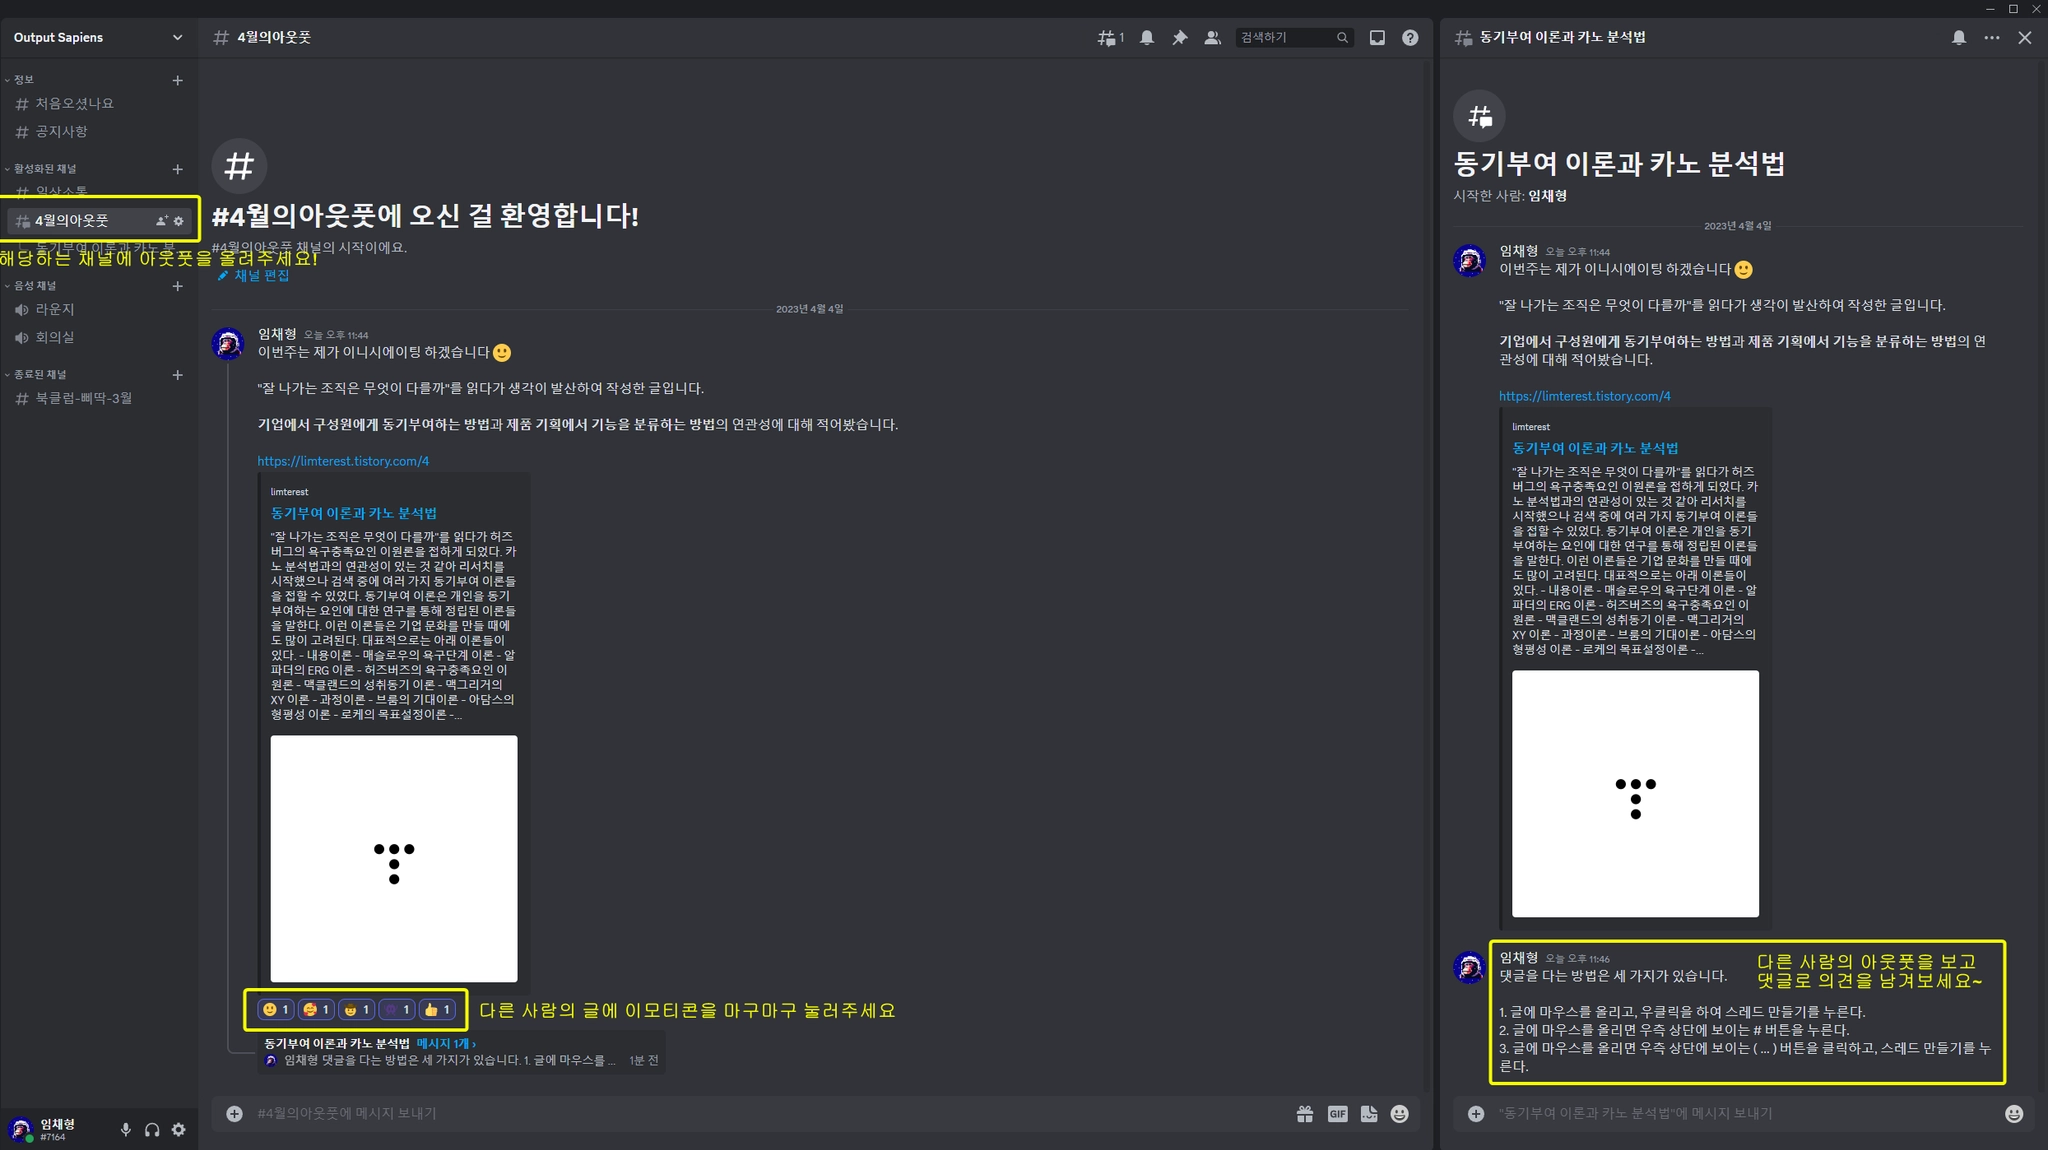Expand the Output Sapiens server dropdown
The height and width of the screenshot is (1150, 2048).
[177, 38]
